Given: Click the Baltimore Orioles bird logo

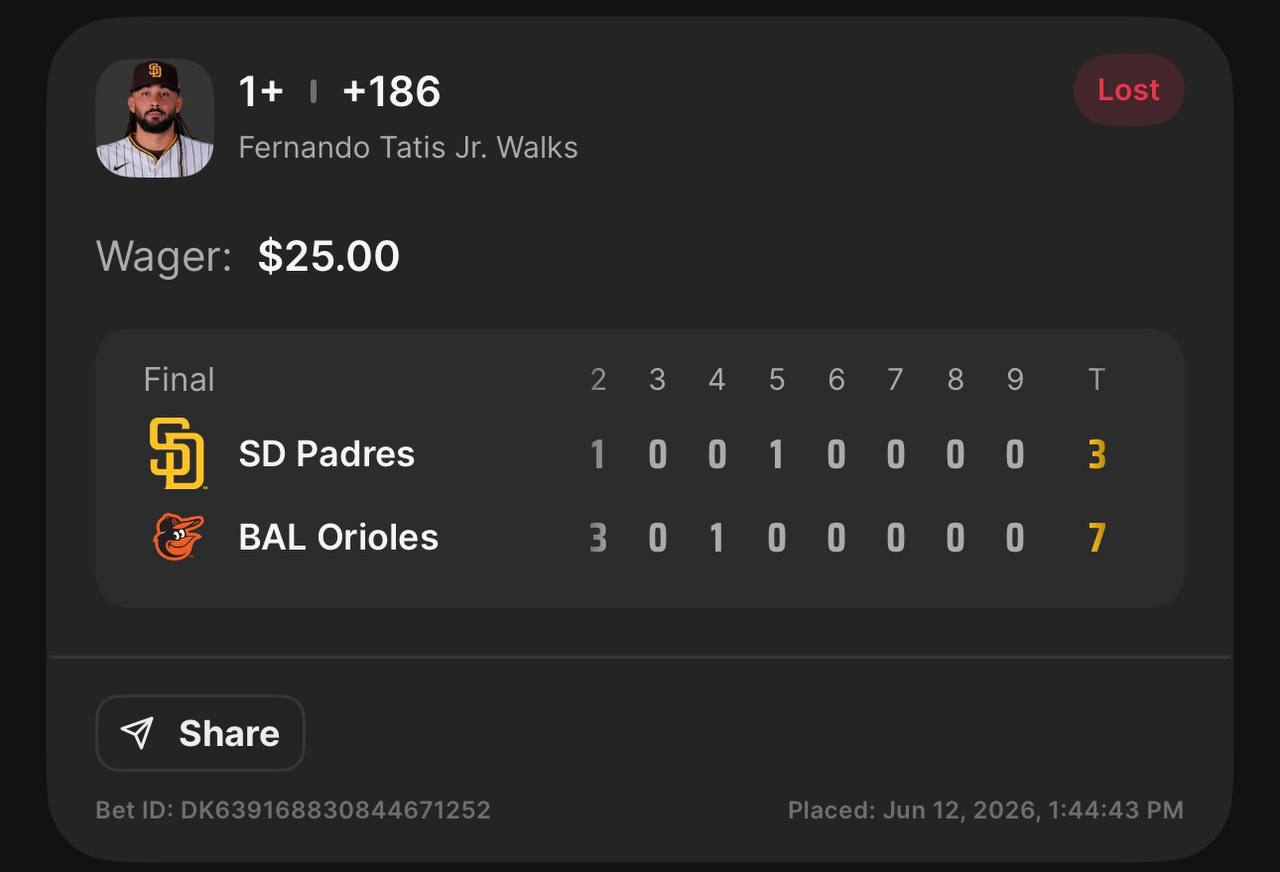Looking at the screenshot, I should (x=178, y=537).
